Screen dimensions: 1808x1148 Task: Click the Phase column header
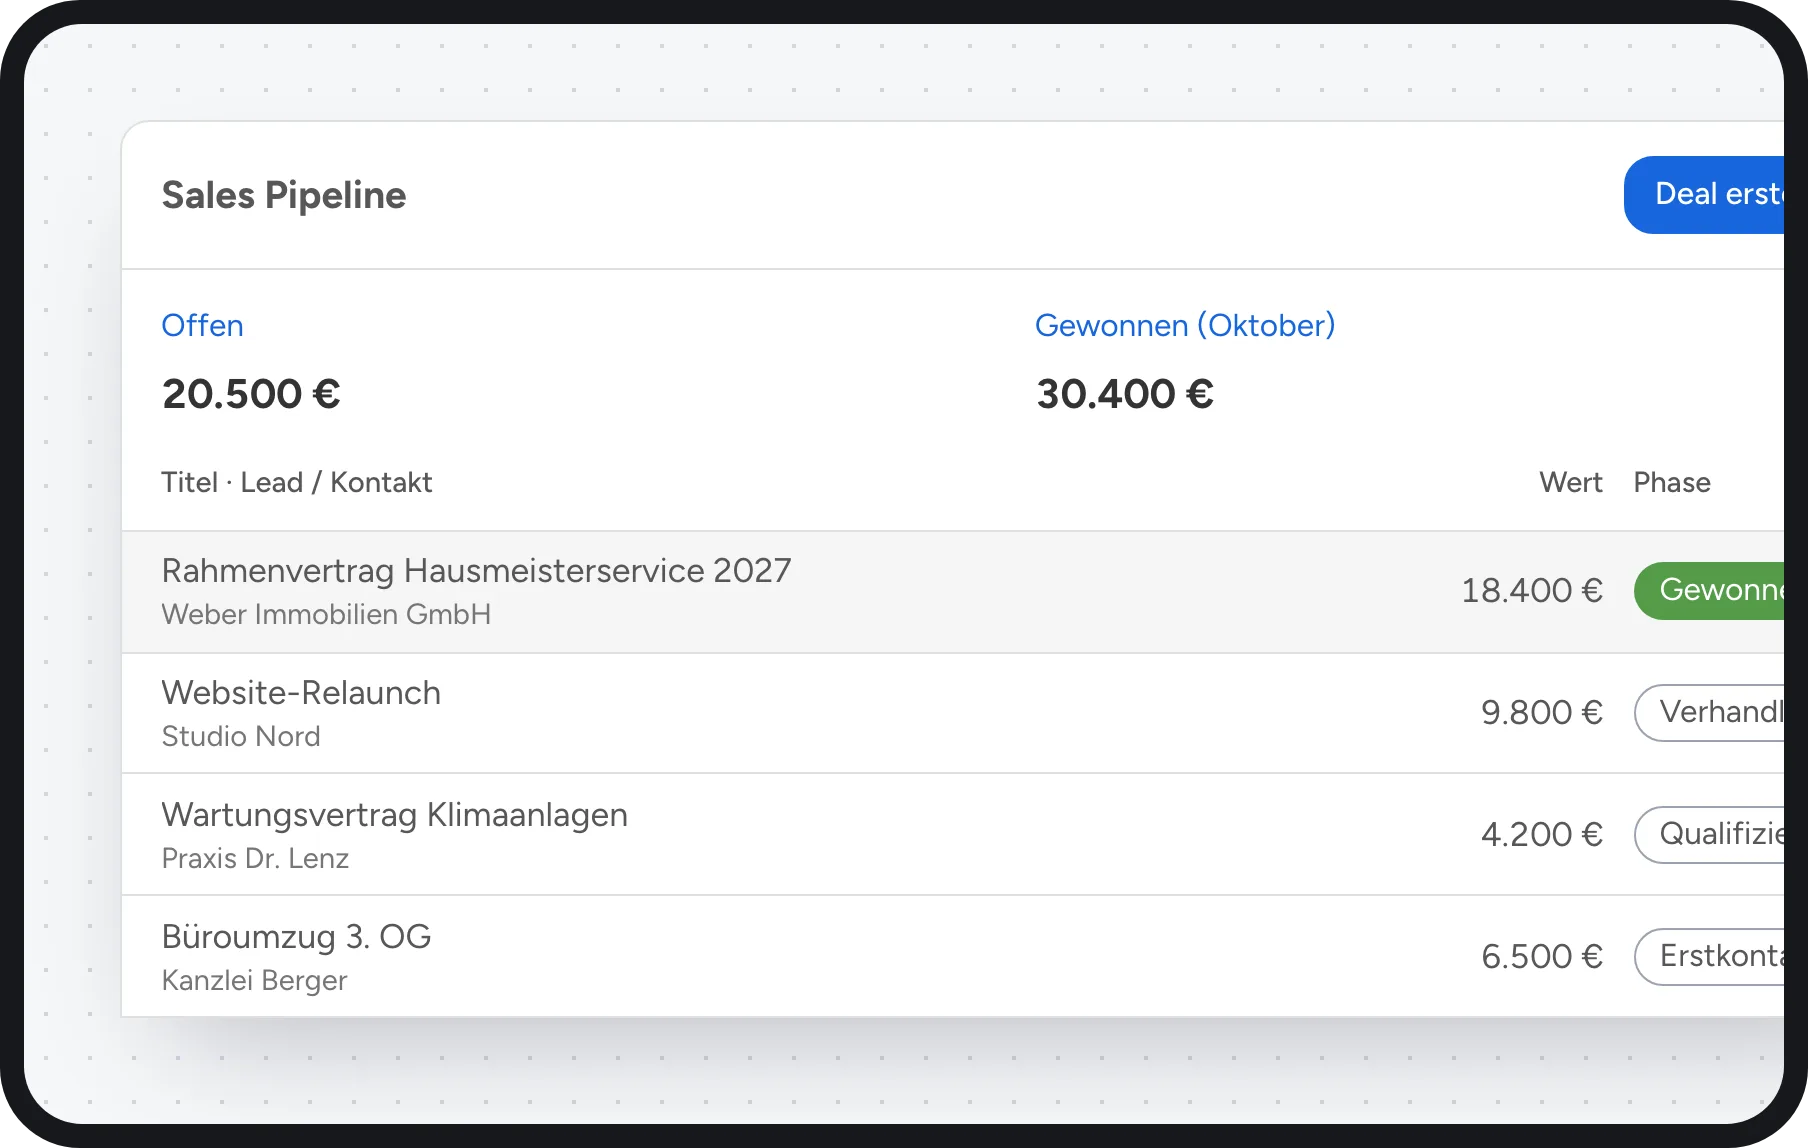(1672, 482)
